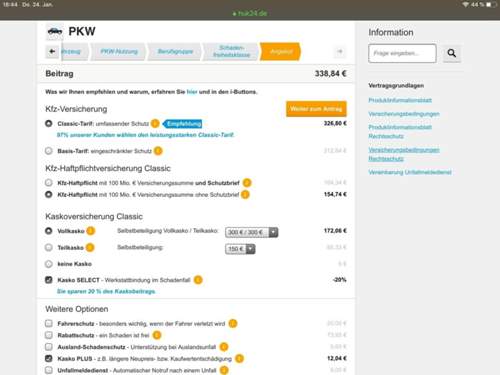The image size is (500, 375).
Task: Select the Angebot step tab
Action: tap(281, 51)
